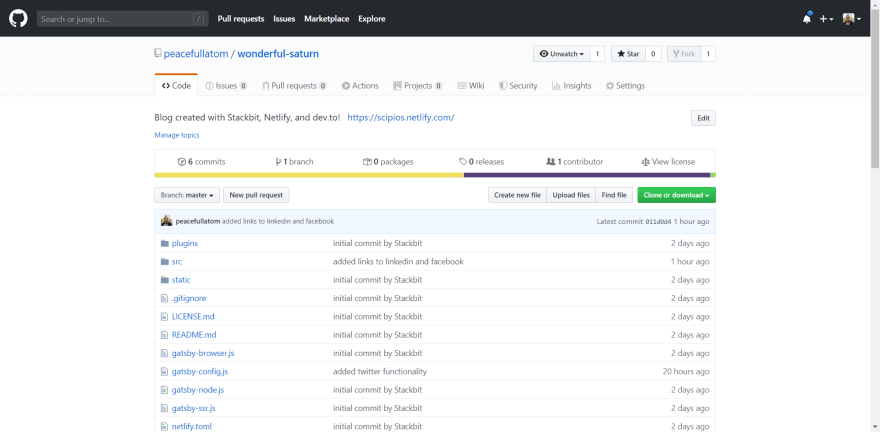Click Create new file button

[517, 195]
